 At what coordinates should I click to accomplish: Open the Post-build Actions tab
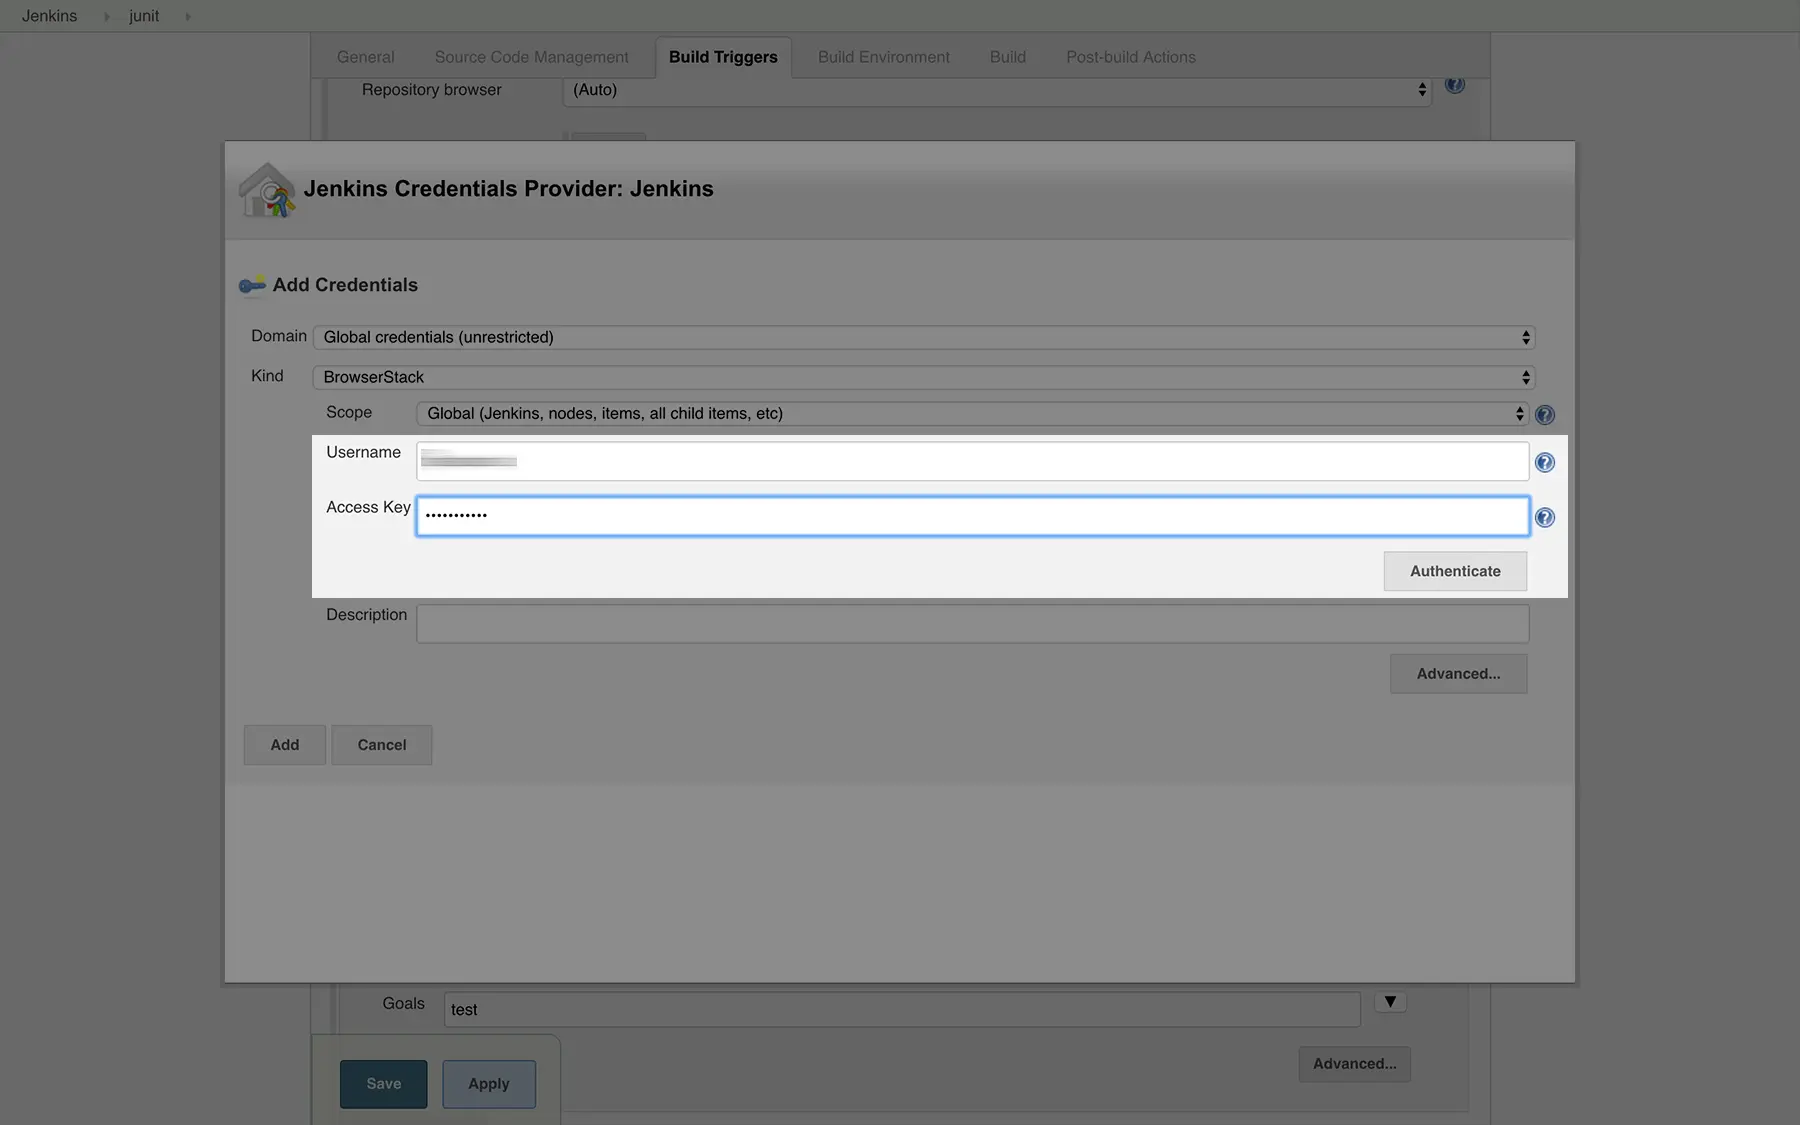coord(1130,57)
